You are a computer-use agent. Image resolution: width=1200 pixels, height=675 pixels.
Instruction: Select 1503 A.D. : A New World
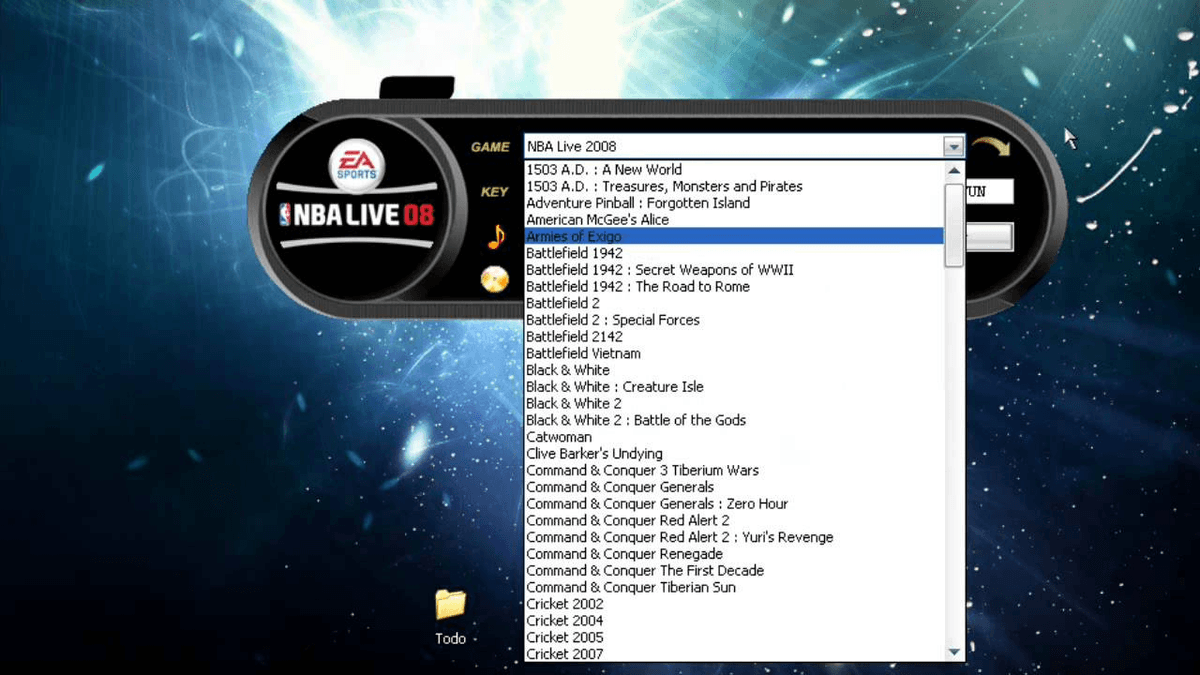click(604, 170)
